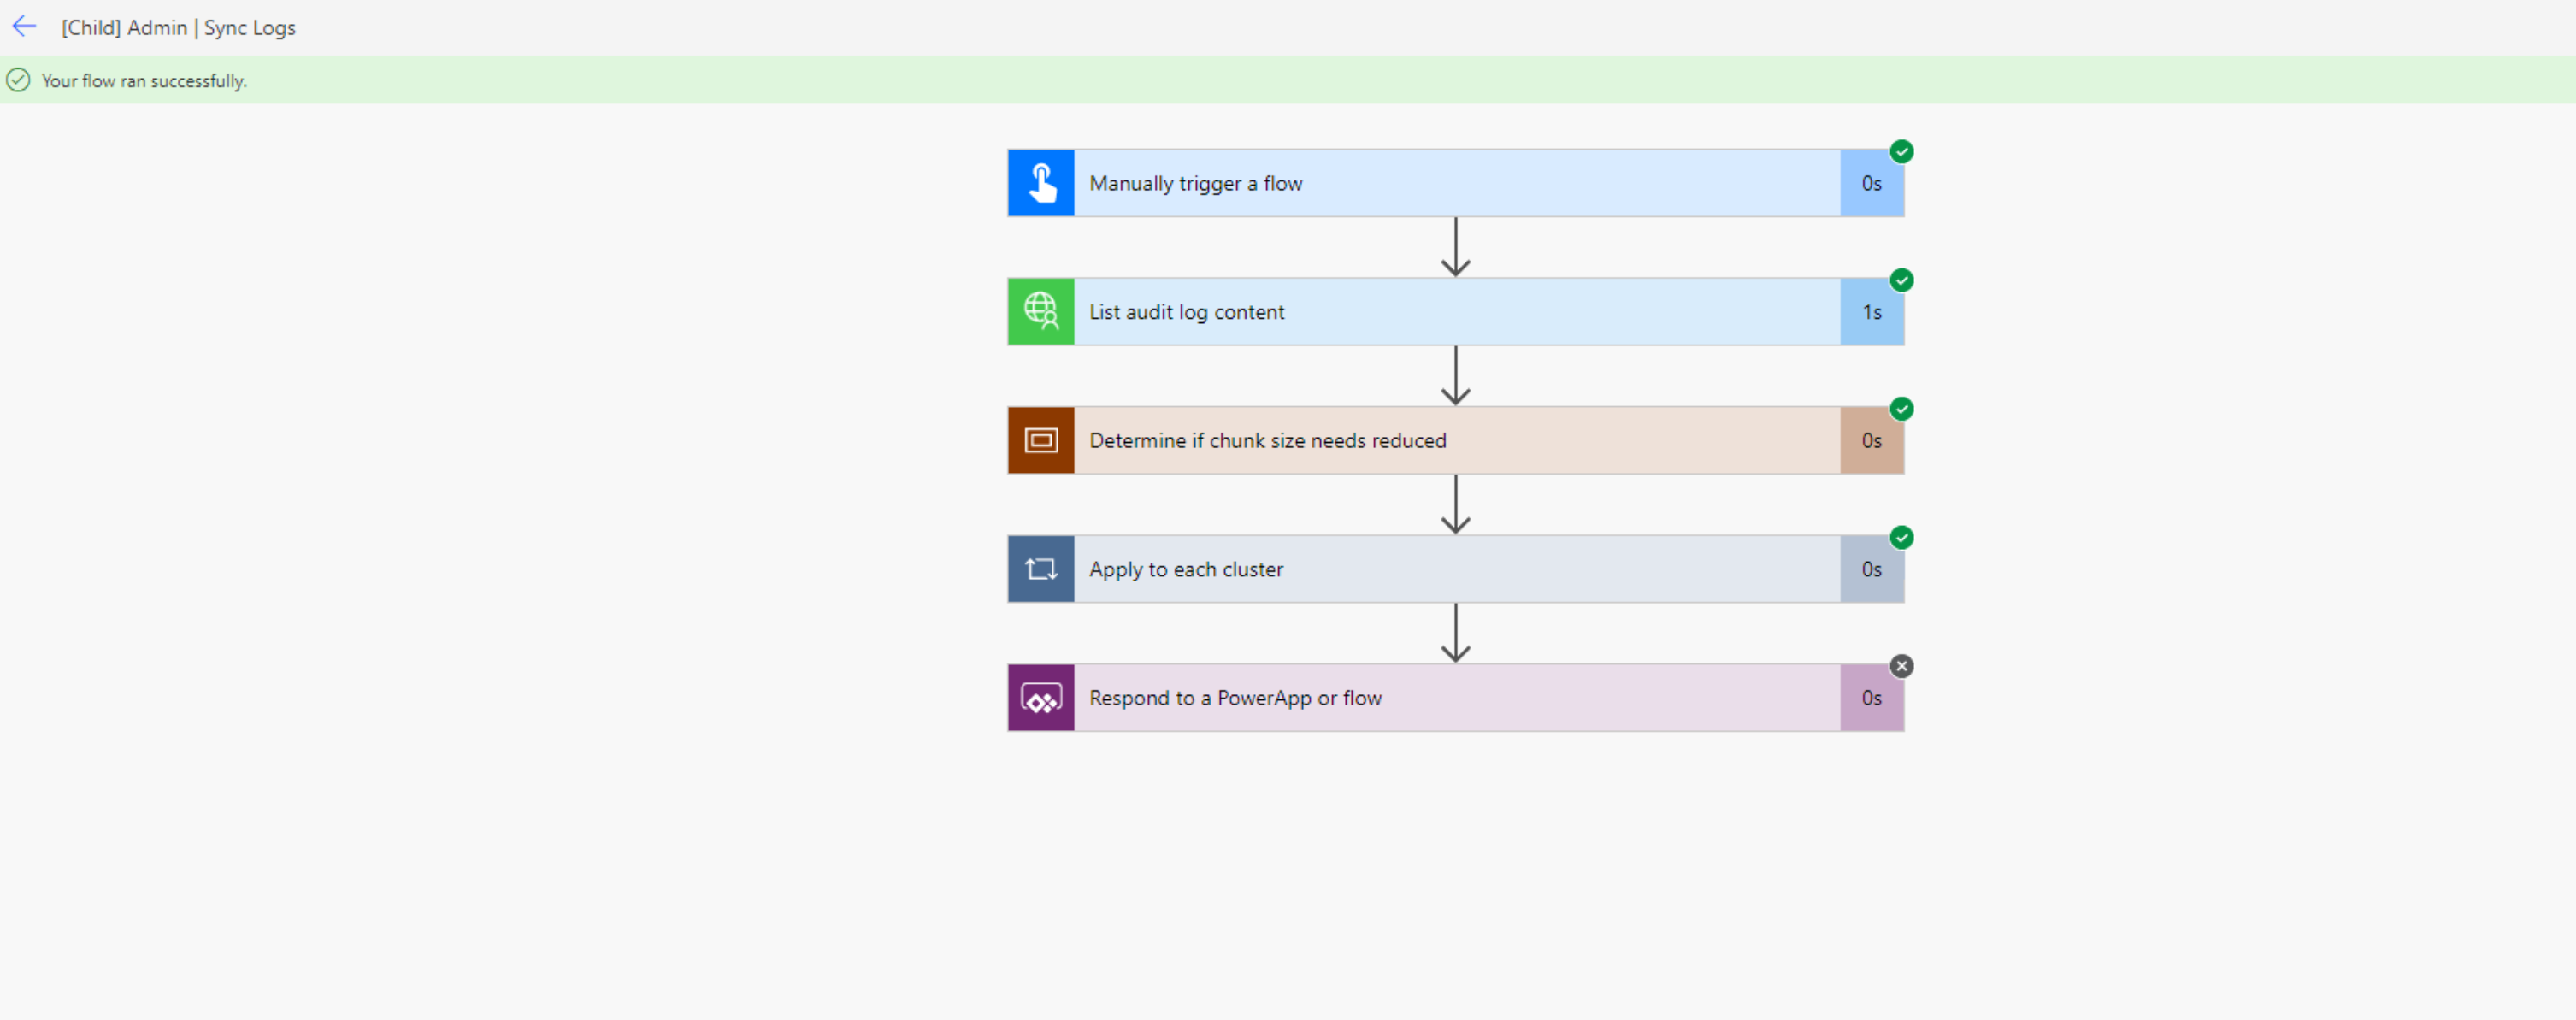Click the 0s duration on Respond action
Screen dimensions: 2576x1020
[1871, 697]
